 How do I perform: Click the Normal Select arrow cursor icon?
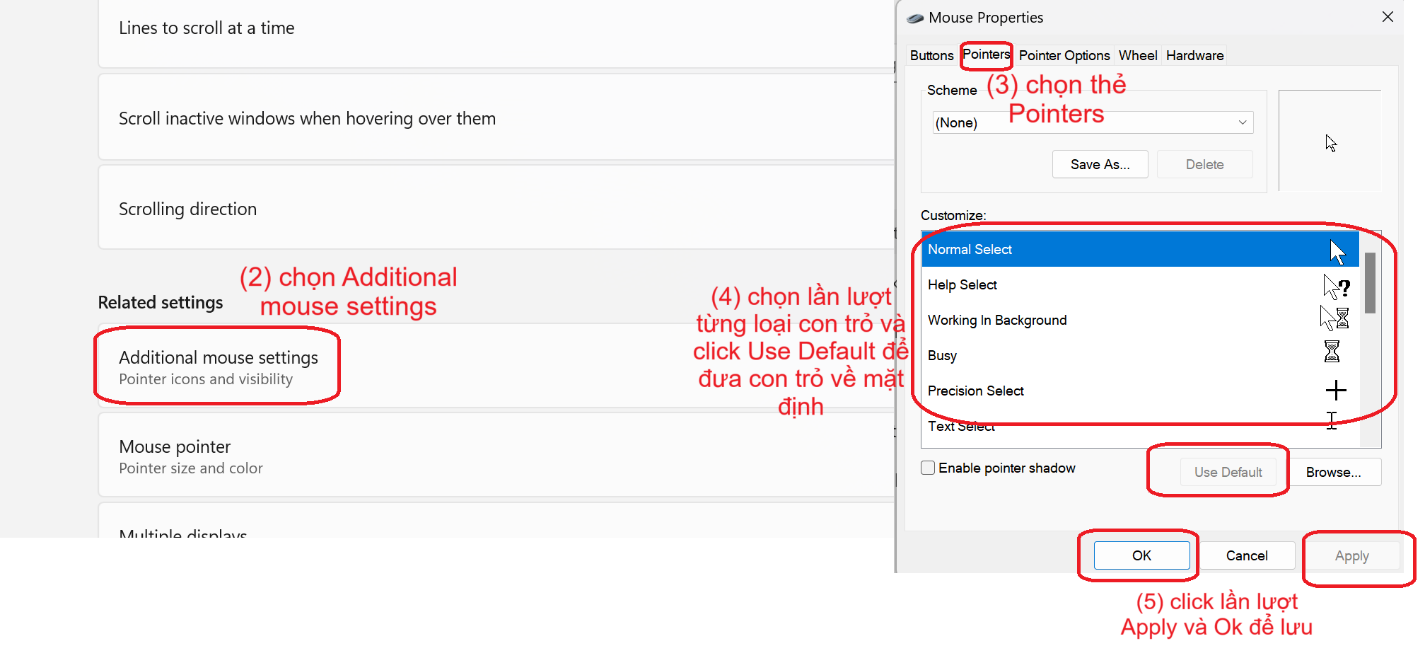[1337, 250]
